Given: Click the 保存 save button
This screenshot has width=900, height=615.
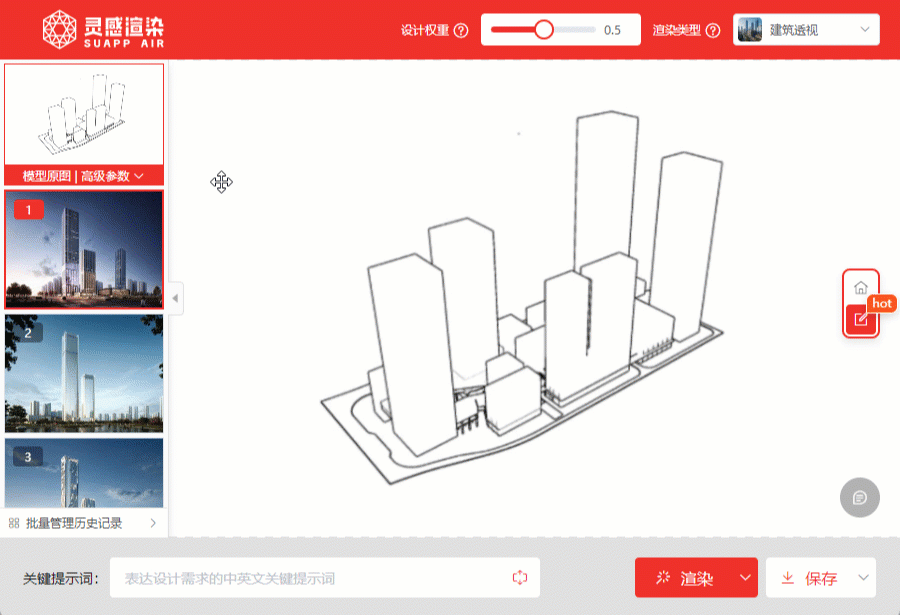Looking at the screenshot, I should coord(809,578).
